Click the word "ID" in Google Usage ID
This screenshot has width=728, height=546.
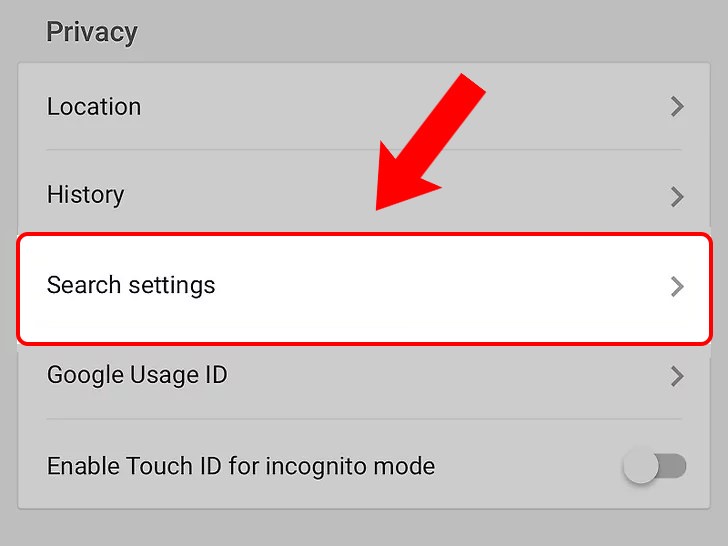pos(214,375)
